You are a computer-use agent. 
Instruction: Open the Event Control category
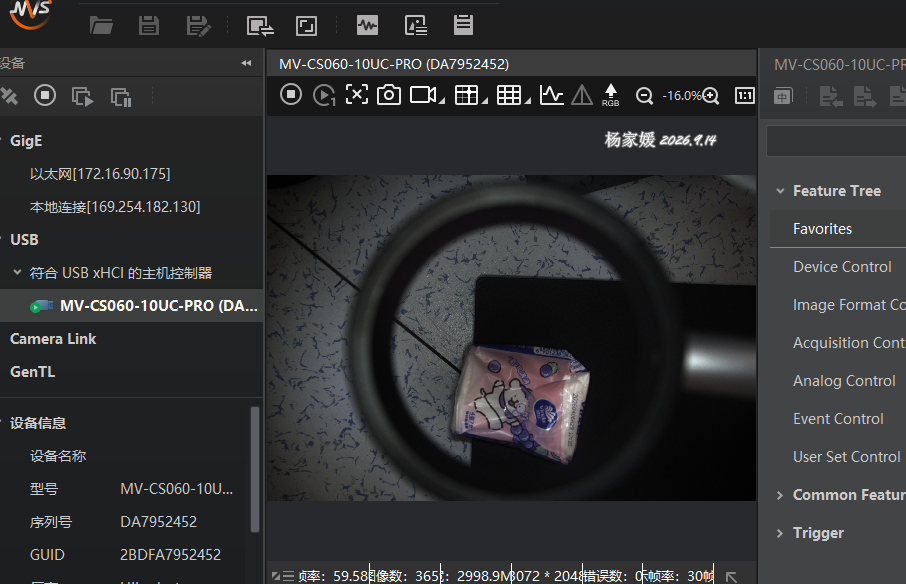pyautogui.click(x=838, y=419)
